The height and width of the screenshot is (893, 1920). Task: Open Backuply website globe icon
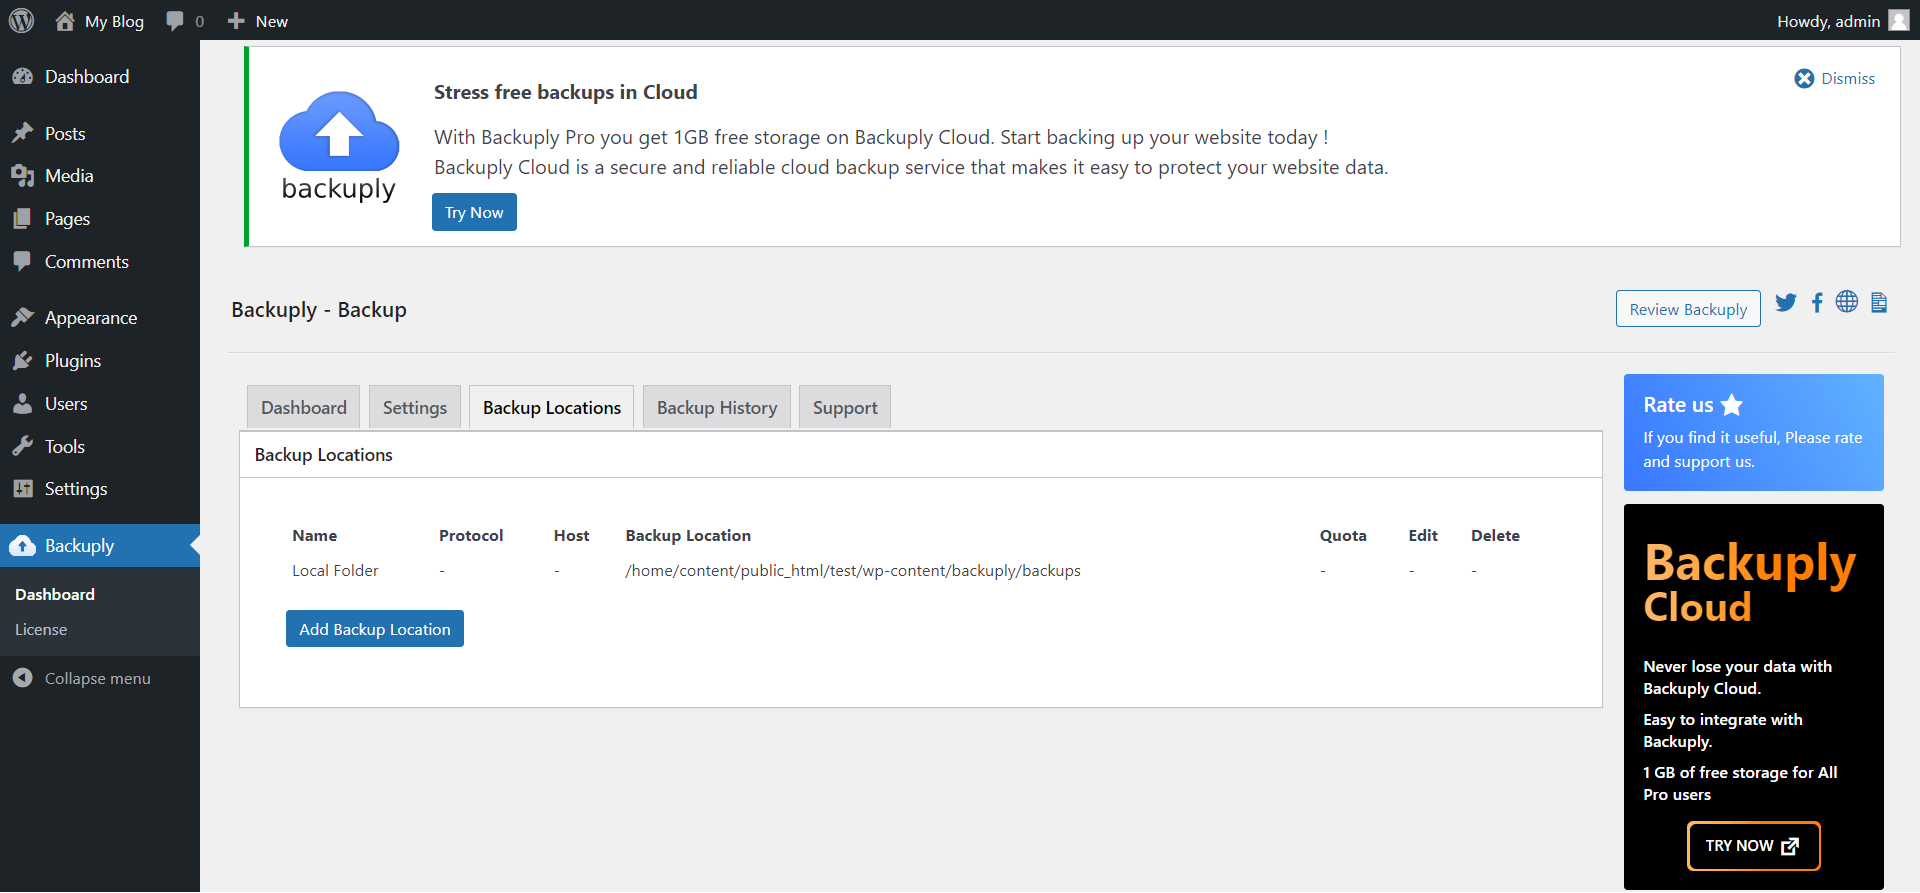pos(1847,301)
